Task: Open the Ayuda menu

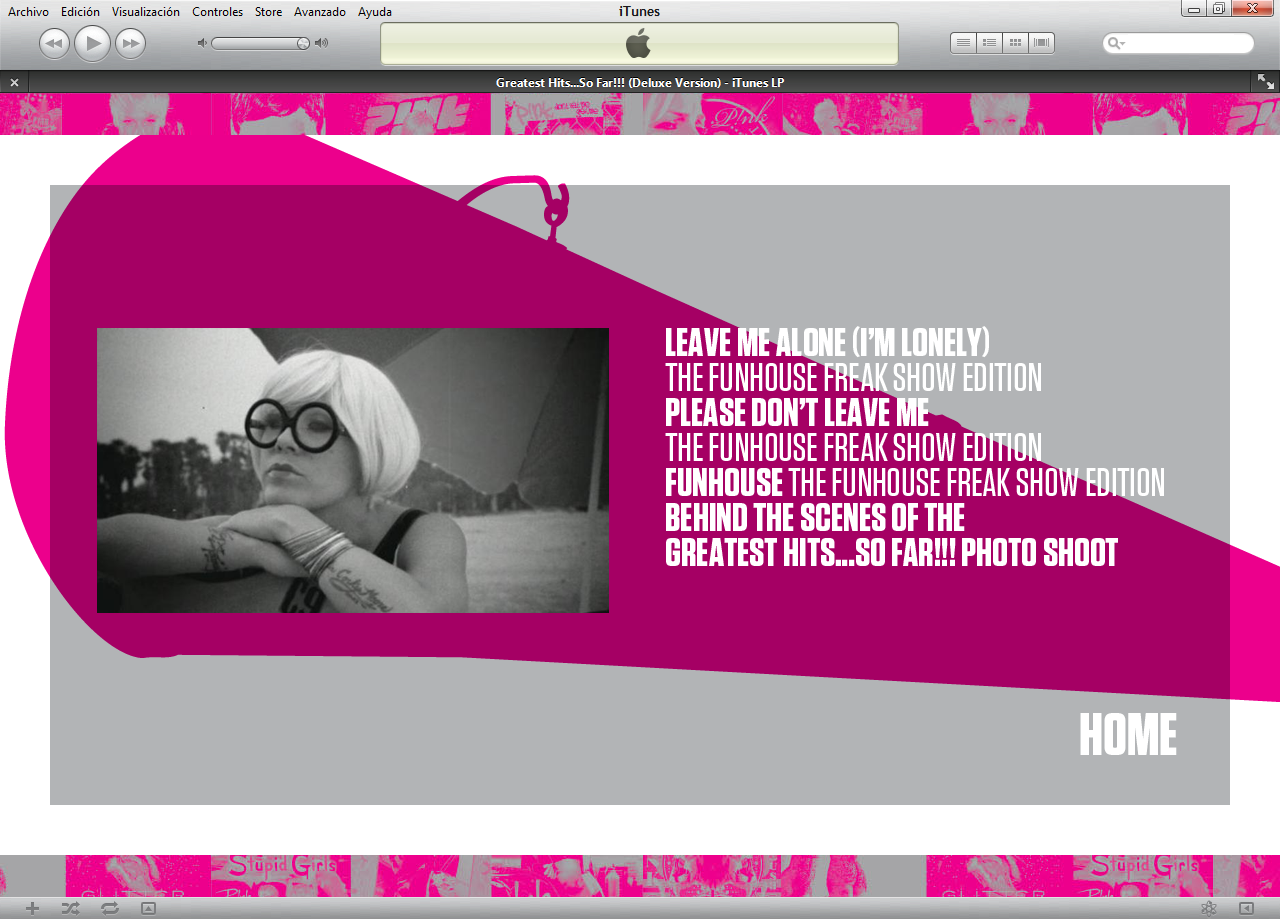Action: click(375, 12)
